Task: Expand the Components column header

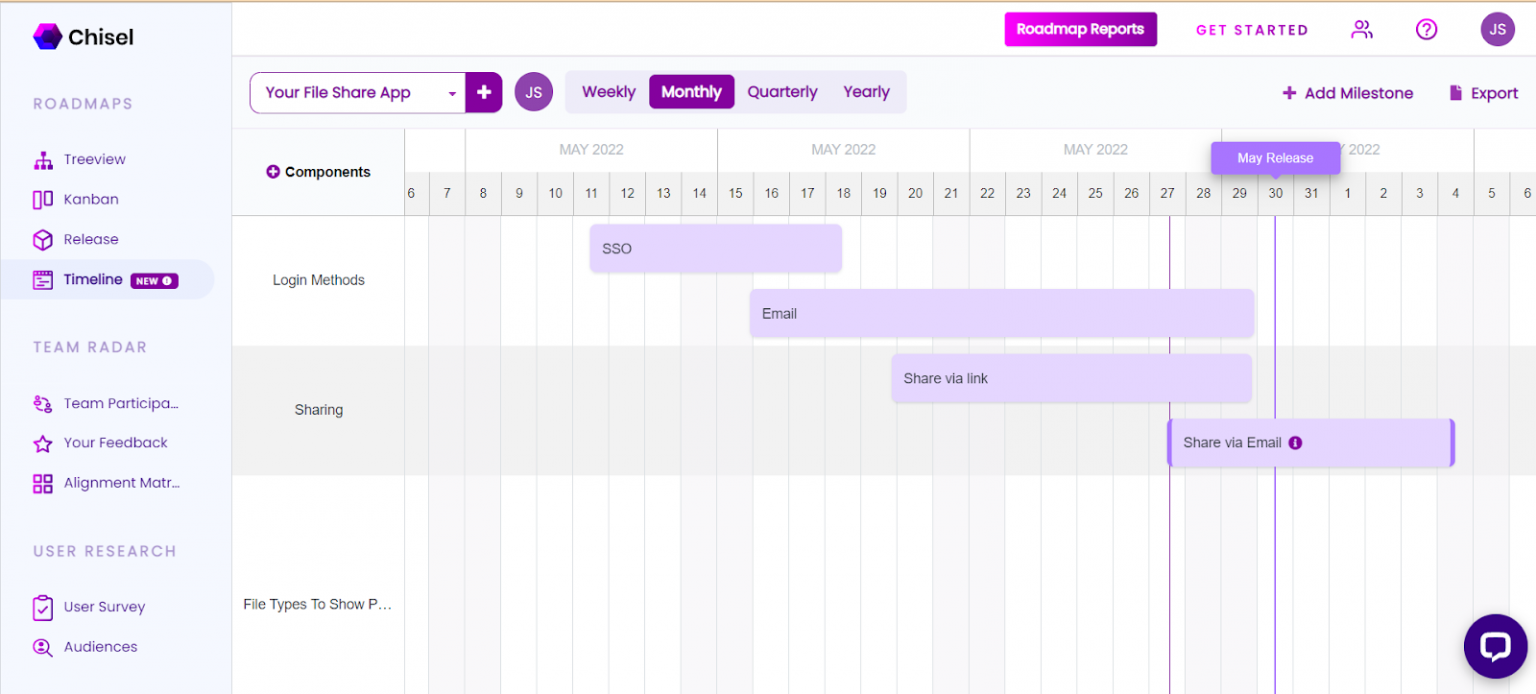Action: tap(273, 172)
